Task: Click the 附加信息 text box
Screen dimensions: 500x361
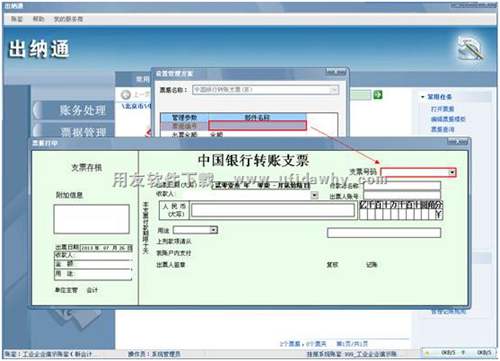Action: (x=91, y=219)
